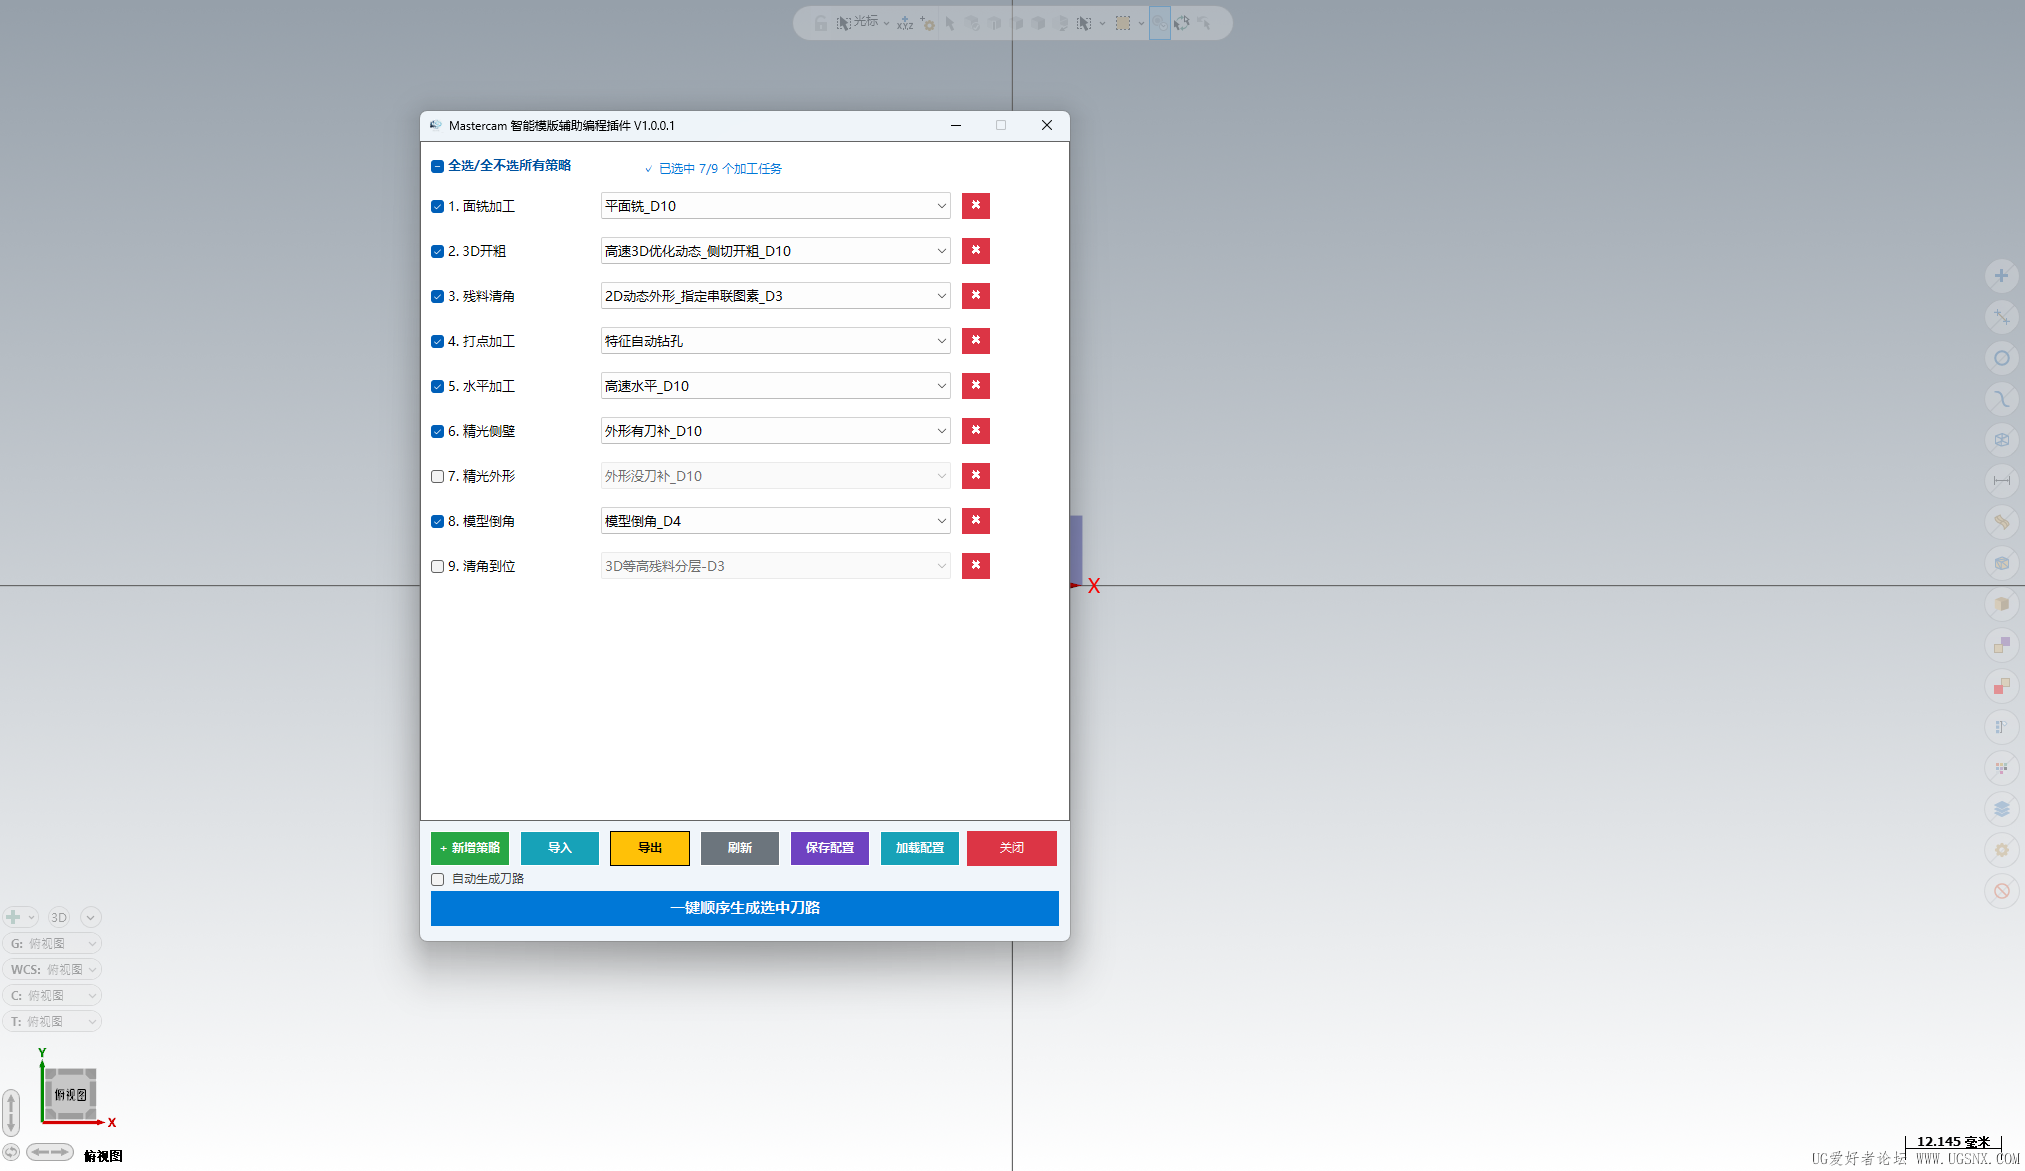
Task: Click the green 新增策略 button
Action: [x=470, y=848]
